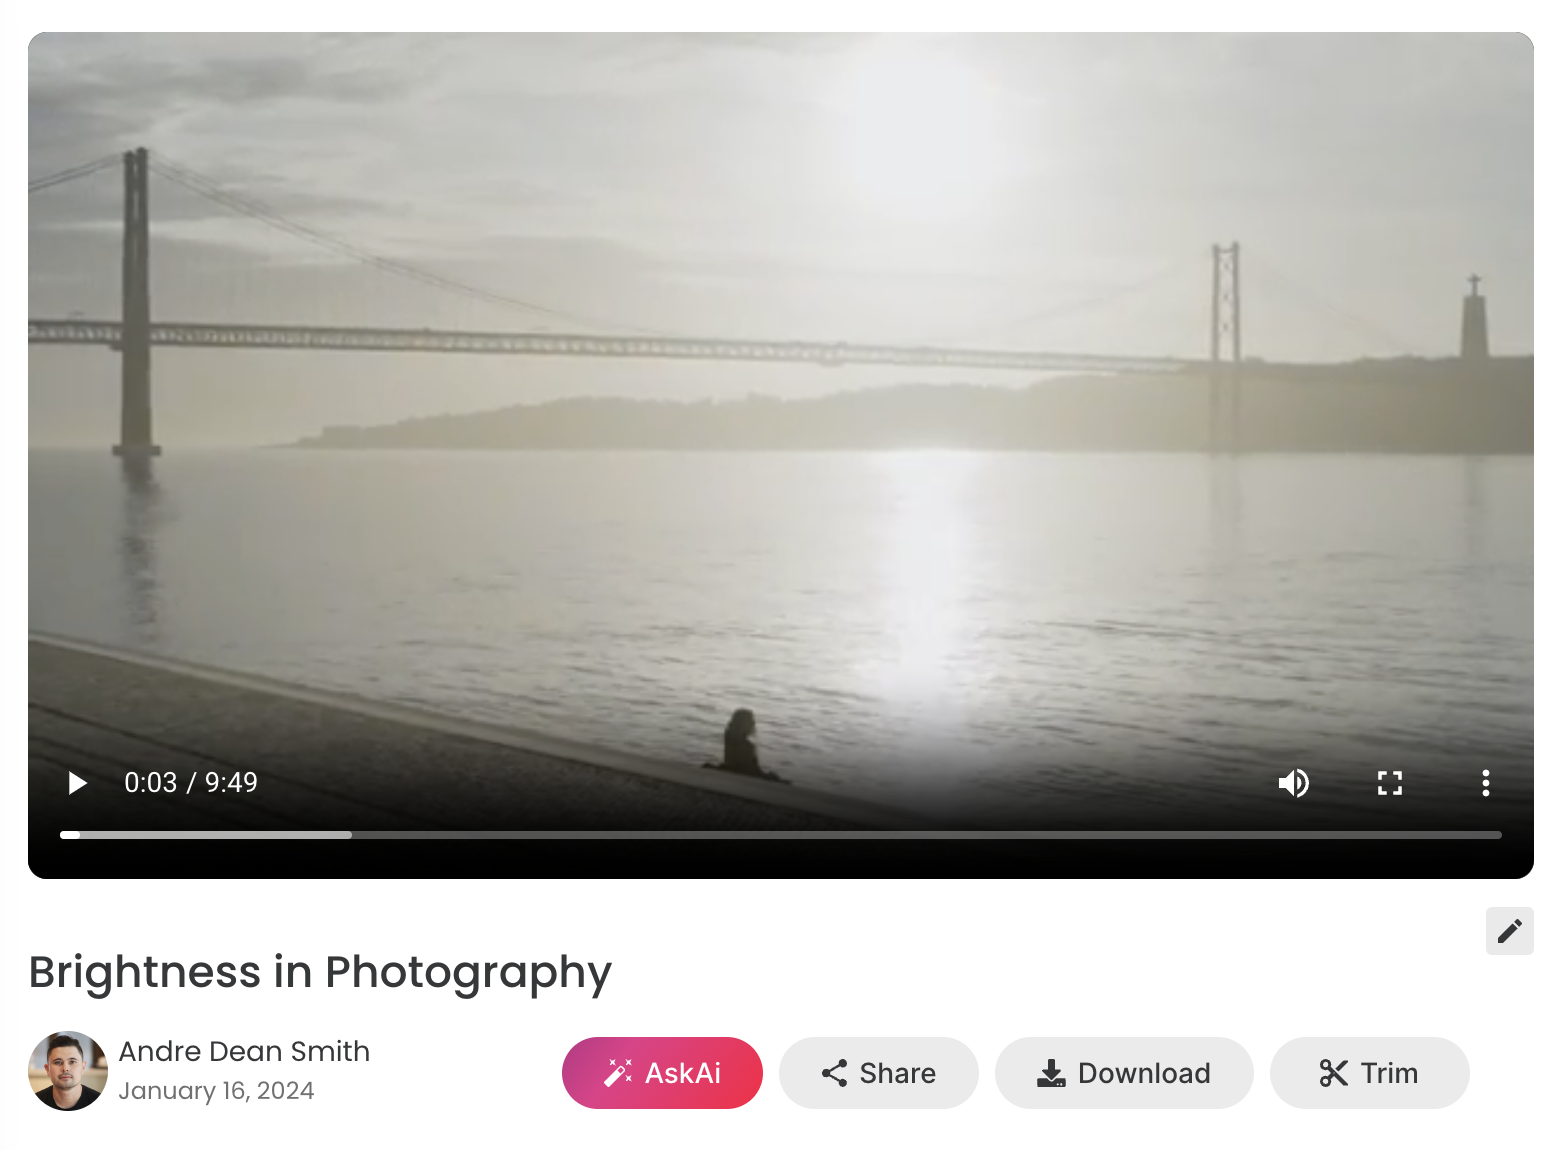Mute the video volume
1552x1150 pixels.
1293,783
